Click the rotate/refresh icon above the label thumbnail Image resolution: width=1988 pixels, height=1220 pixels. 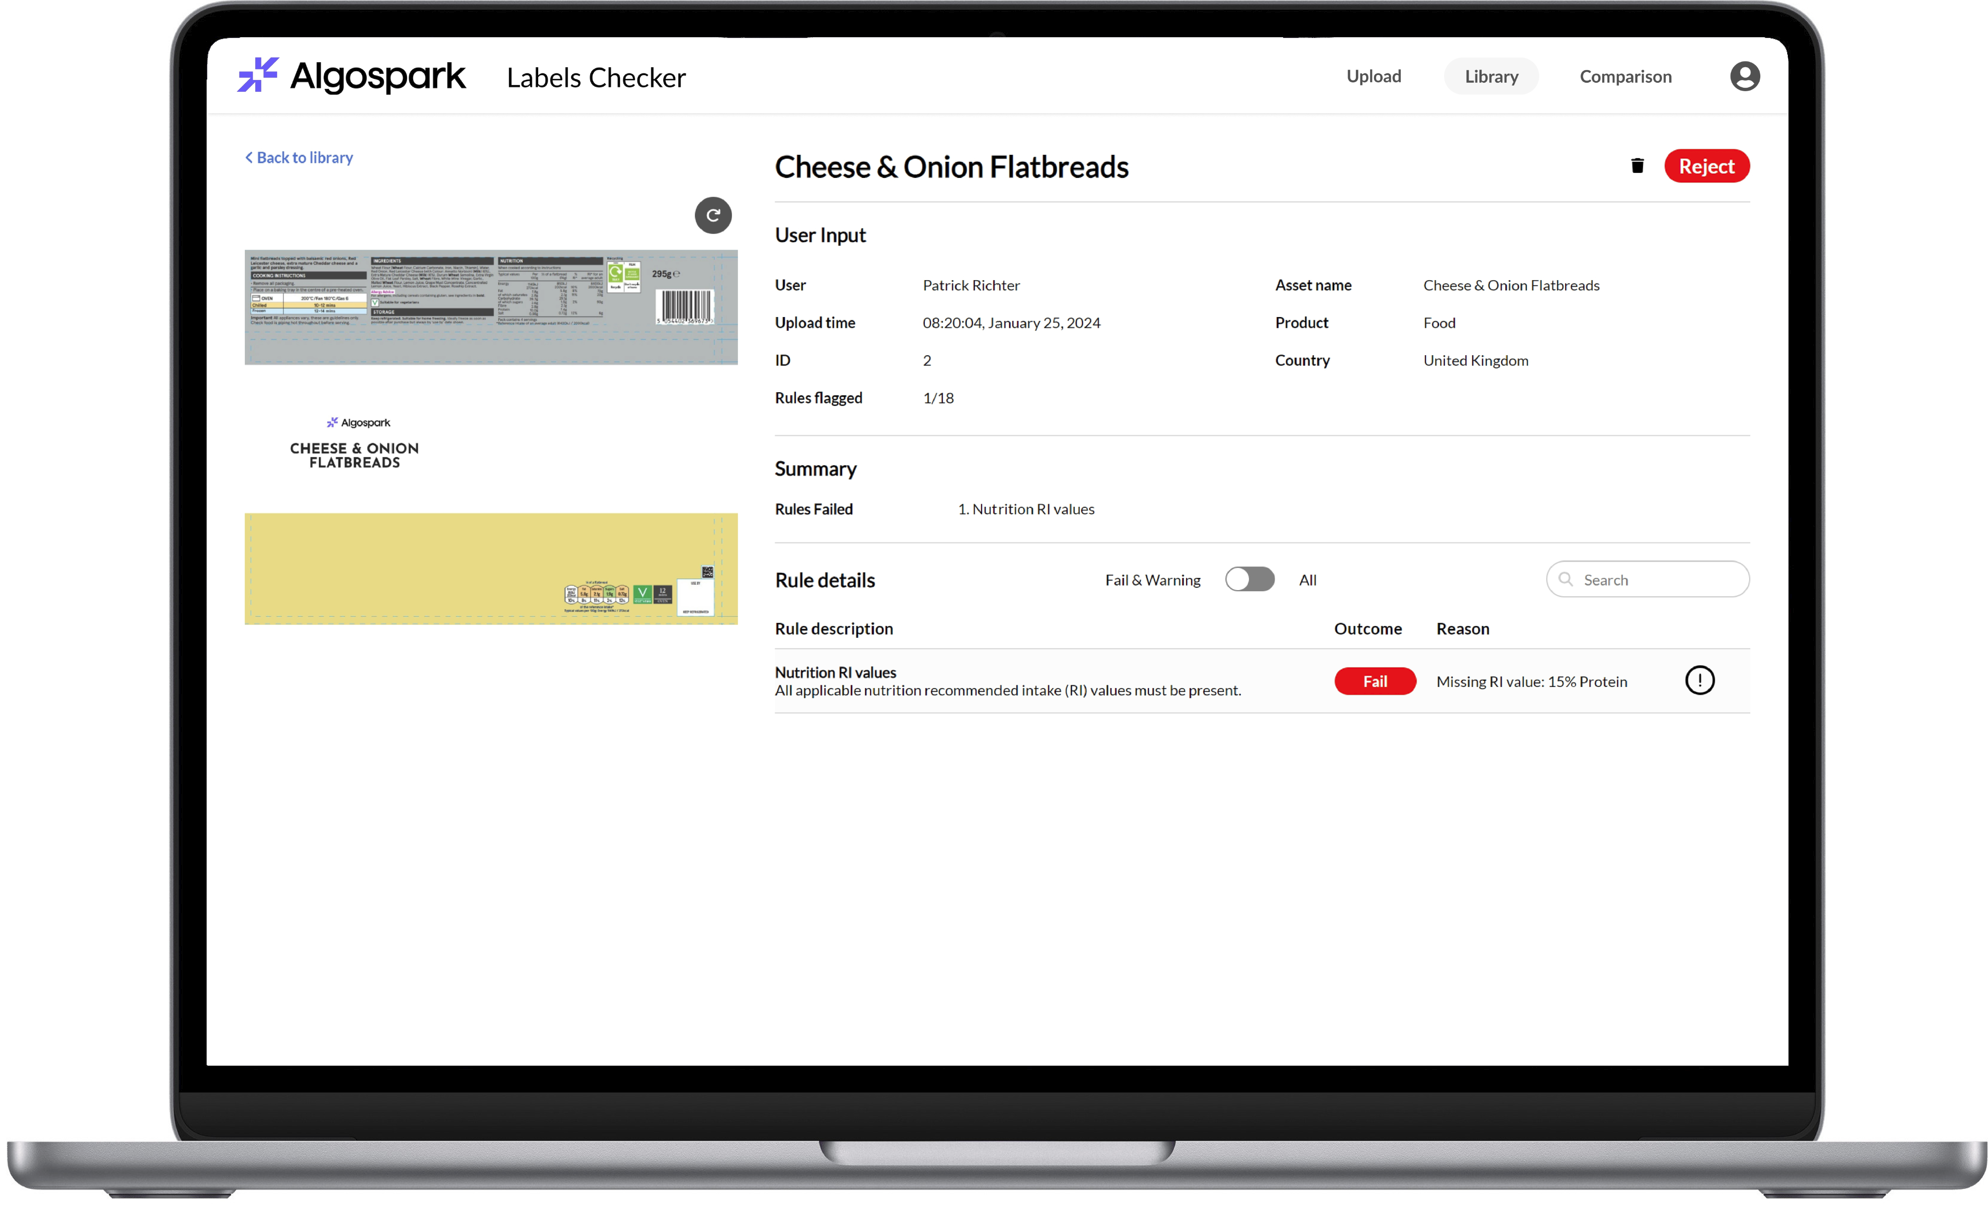[x=713, y=215]
